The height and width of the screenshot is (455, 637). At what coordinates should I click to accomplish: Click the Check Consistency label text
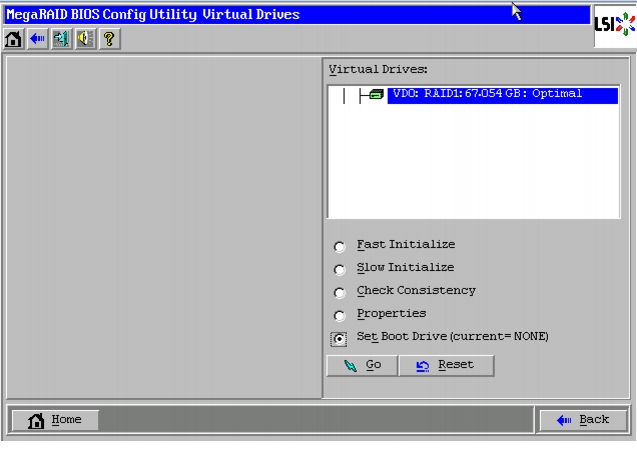(x=416, y=290)
